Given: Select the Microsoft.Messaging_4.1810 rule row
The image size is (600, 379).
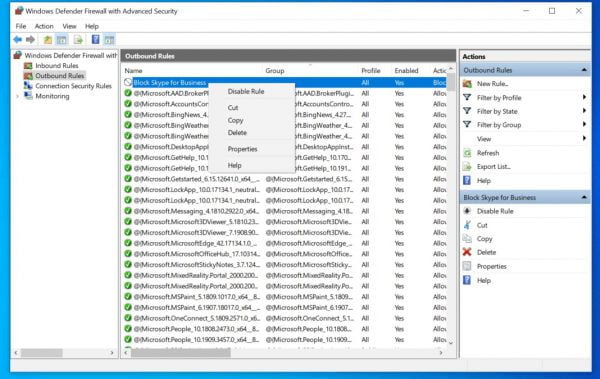Looking at the screenshot, I should pyautogui.click(x=285, y=211).
